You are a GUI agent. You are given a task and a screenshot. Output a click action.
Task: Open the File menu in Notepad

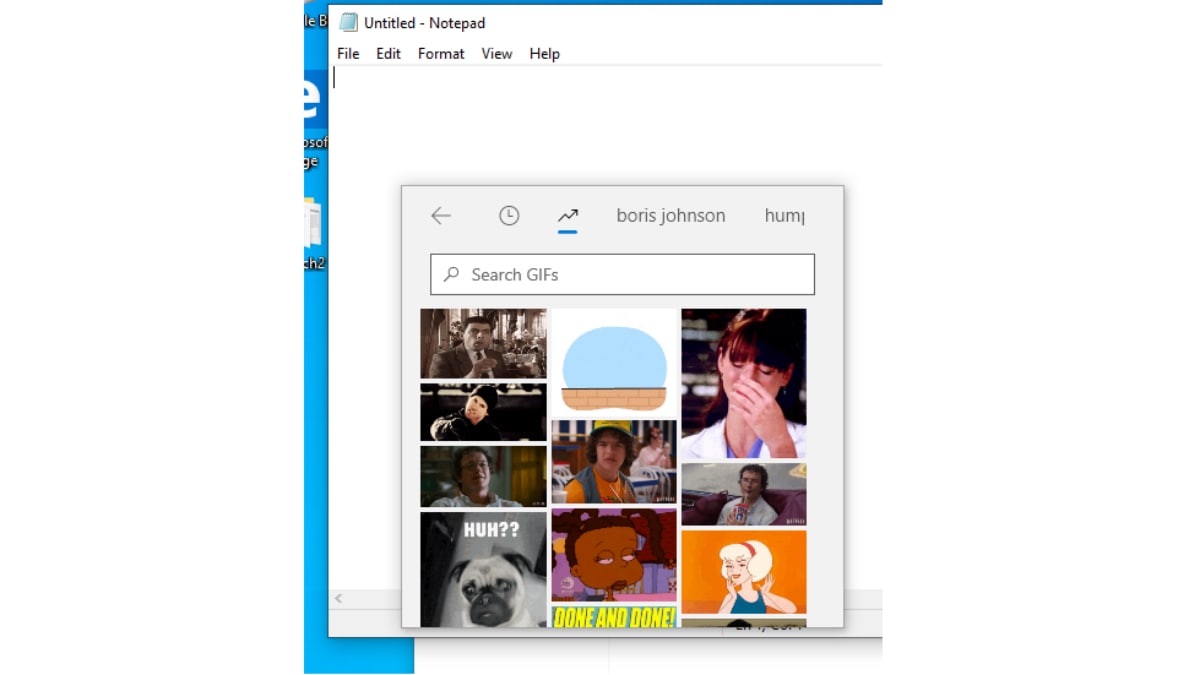click(348, 54)
